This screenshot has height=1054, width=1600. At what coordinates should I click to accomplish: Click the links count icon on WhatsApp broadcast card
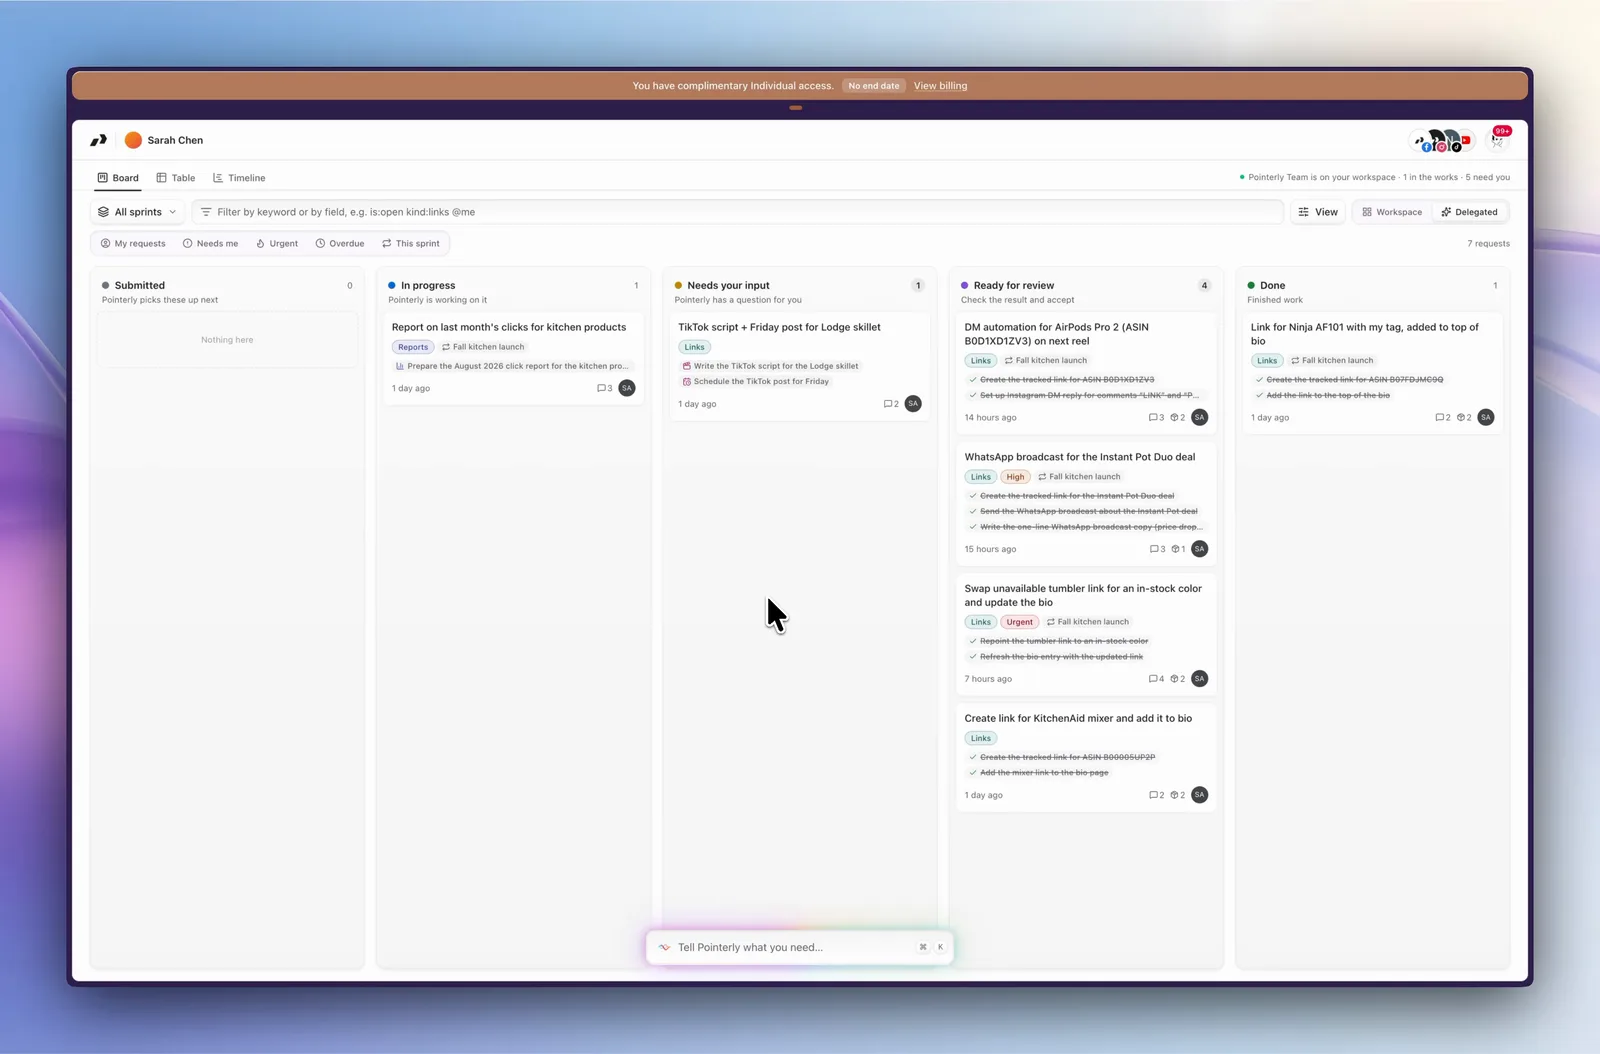1178,549
